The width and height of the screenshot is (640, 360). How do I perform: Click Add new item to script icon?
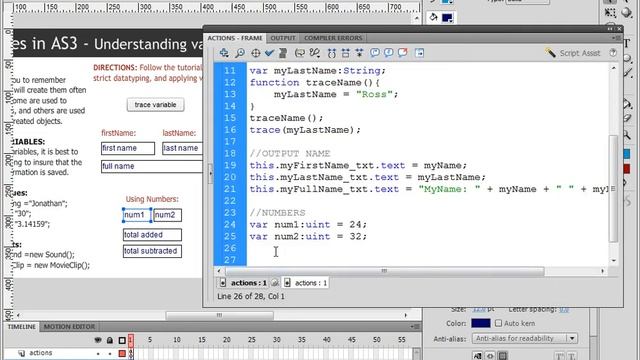pyautogui.click(x=224, y=53)
